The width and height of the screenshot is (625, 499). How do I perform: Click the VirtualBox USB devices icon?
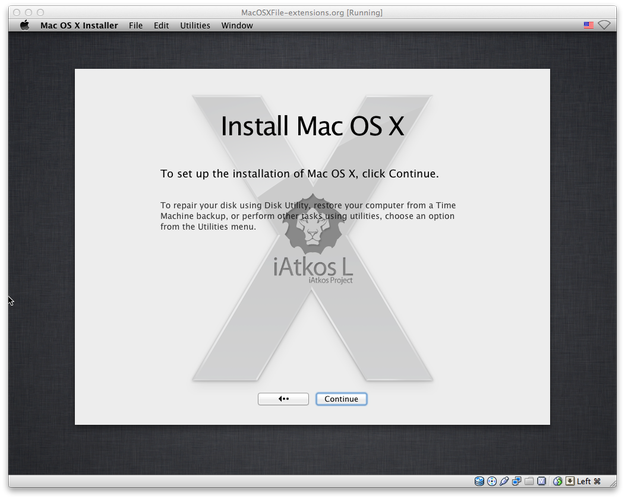[504, 481]
